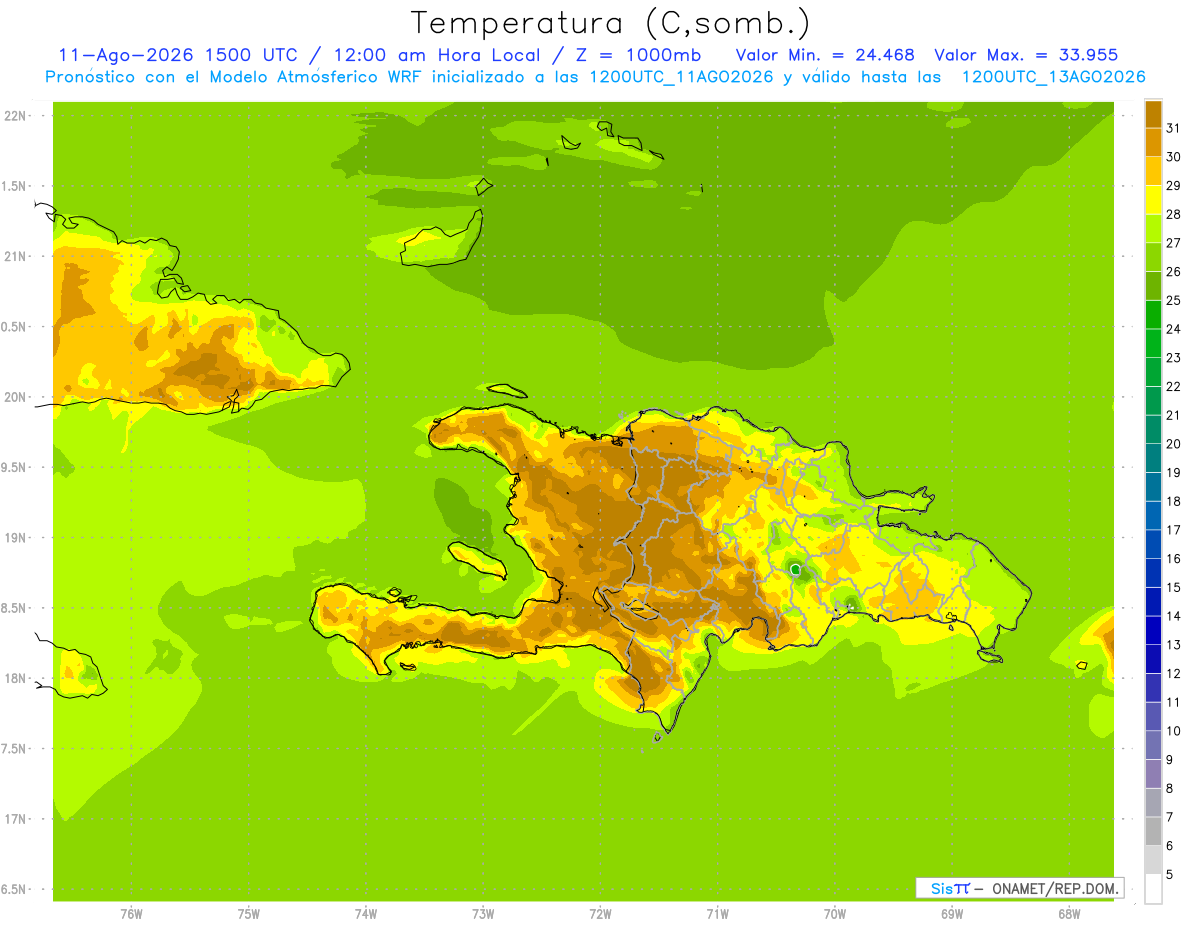The image size is (1200, 927).
Task: Click the 'Valor Max. = 33.955' reading
Action: click(1027, 55)
